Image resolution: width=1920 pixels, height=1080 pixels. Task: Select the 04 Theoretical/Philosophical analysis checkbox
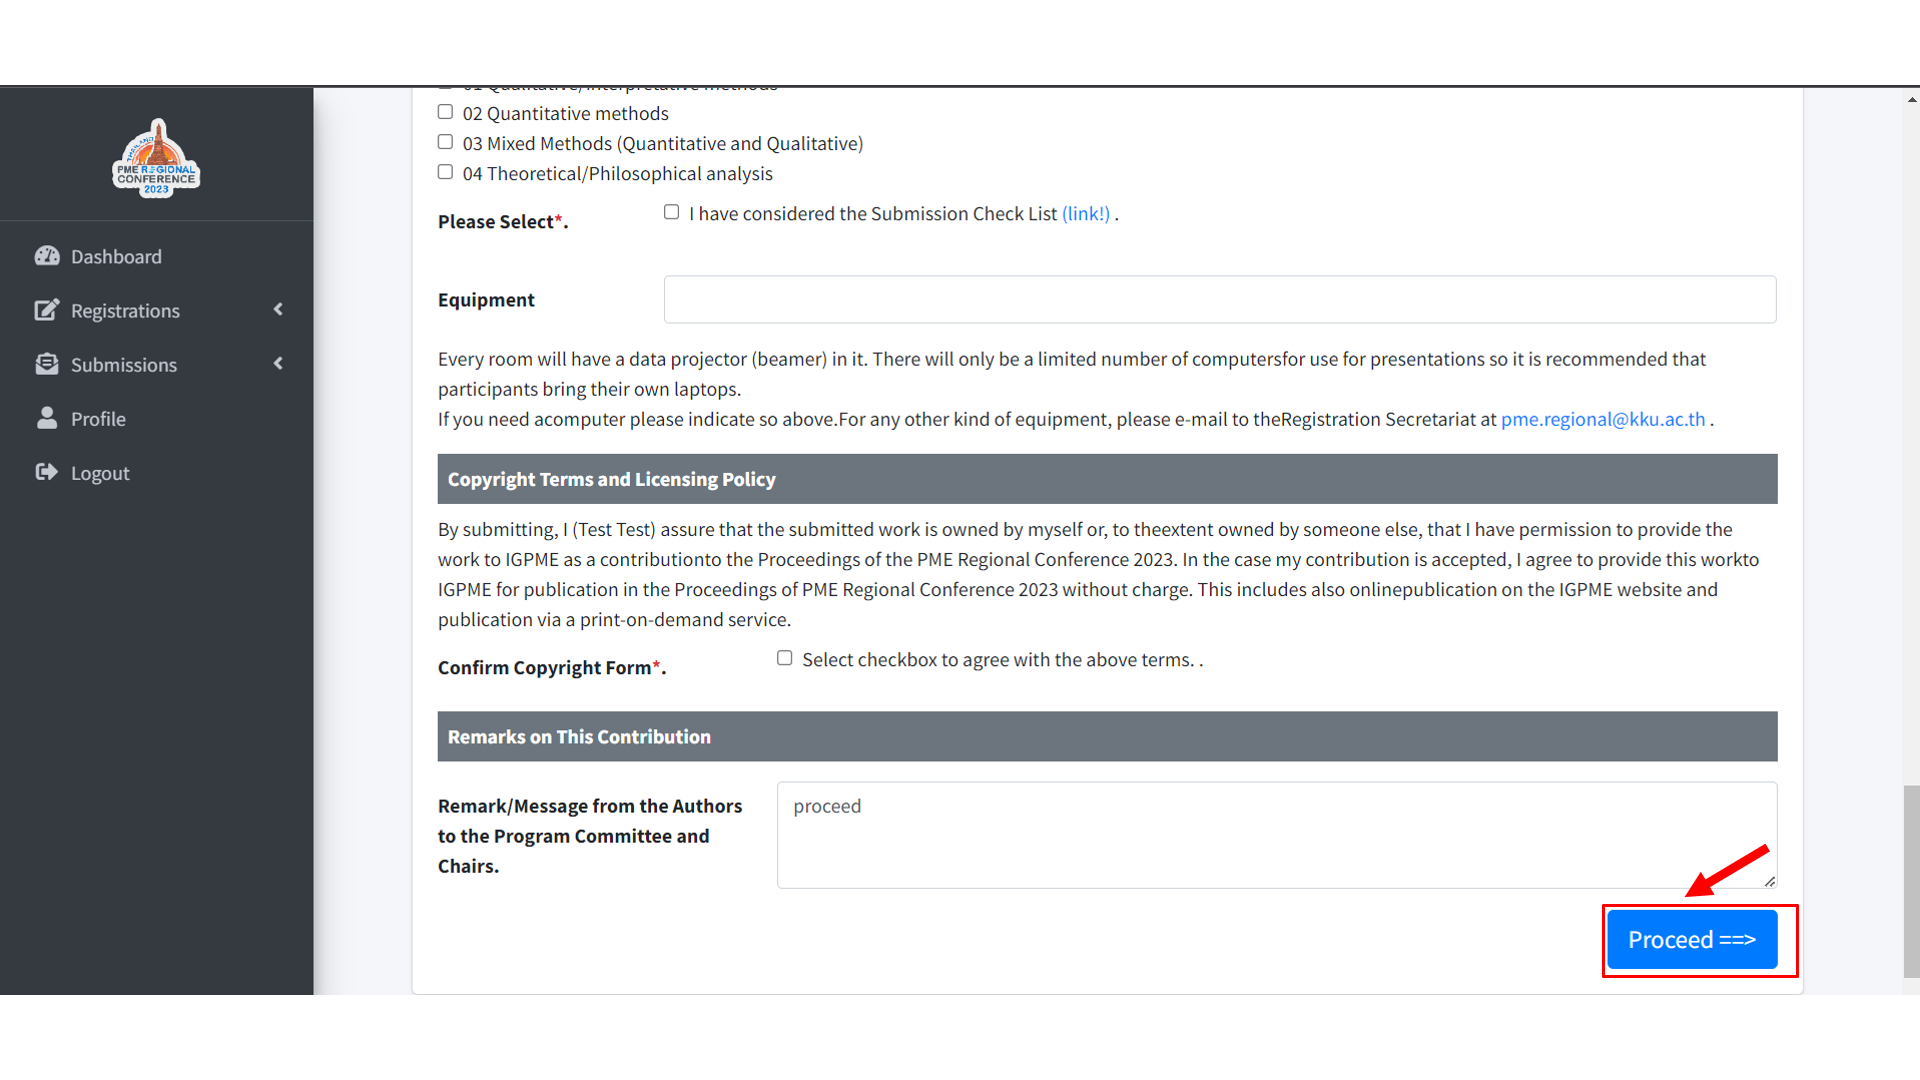click(445, 172)
